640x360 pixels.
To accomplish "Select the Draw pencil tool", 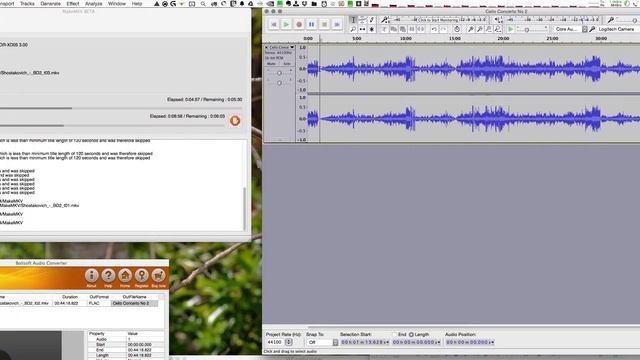I will tap(371, 20).
